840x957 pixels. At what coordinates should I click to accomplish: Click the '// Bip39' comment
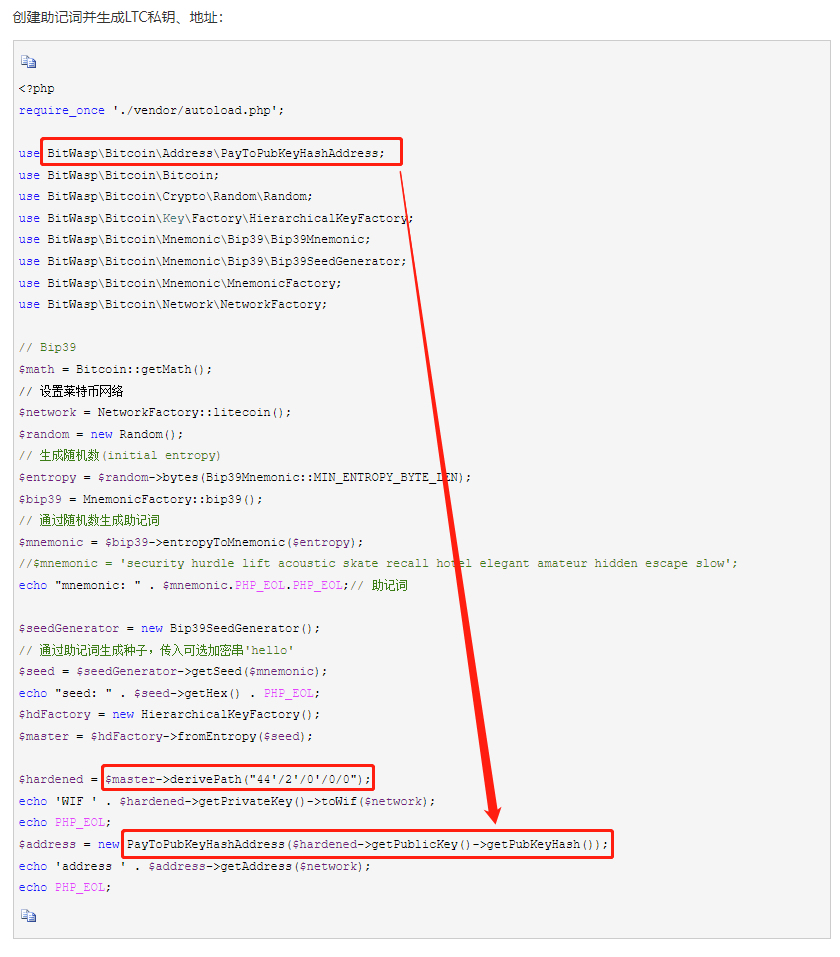click(x=48, y=347)
